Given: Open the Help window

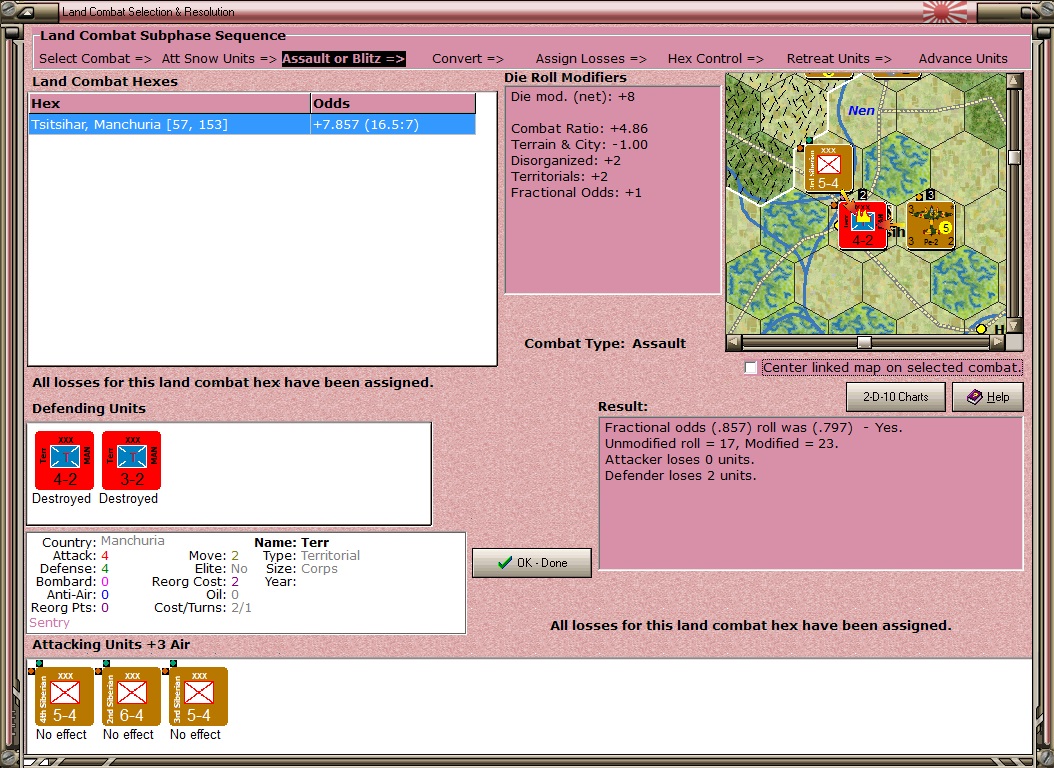Looking at the screenshot, I should point(987,397).
